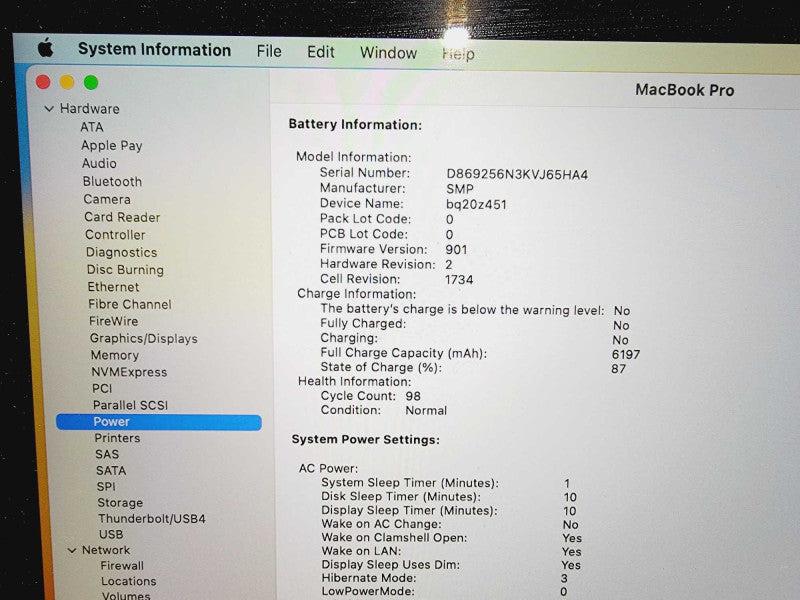Screen dimensions: 800x600
Task: Collapse the Network section chevron
Action: [72, 551]
